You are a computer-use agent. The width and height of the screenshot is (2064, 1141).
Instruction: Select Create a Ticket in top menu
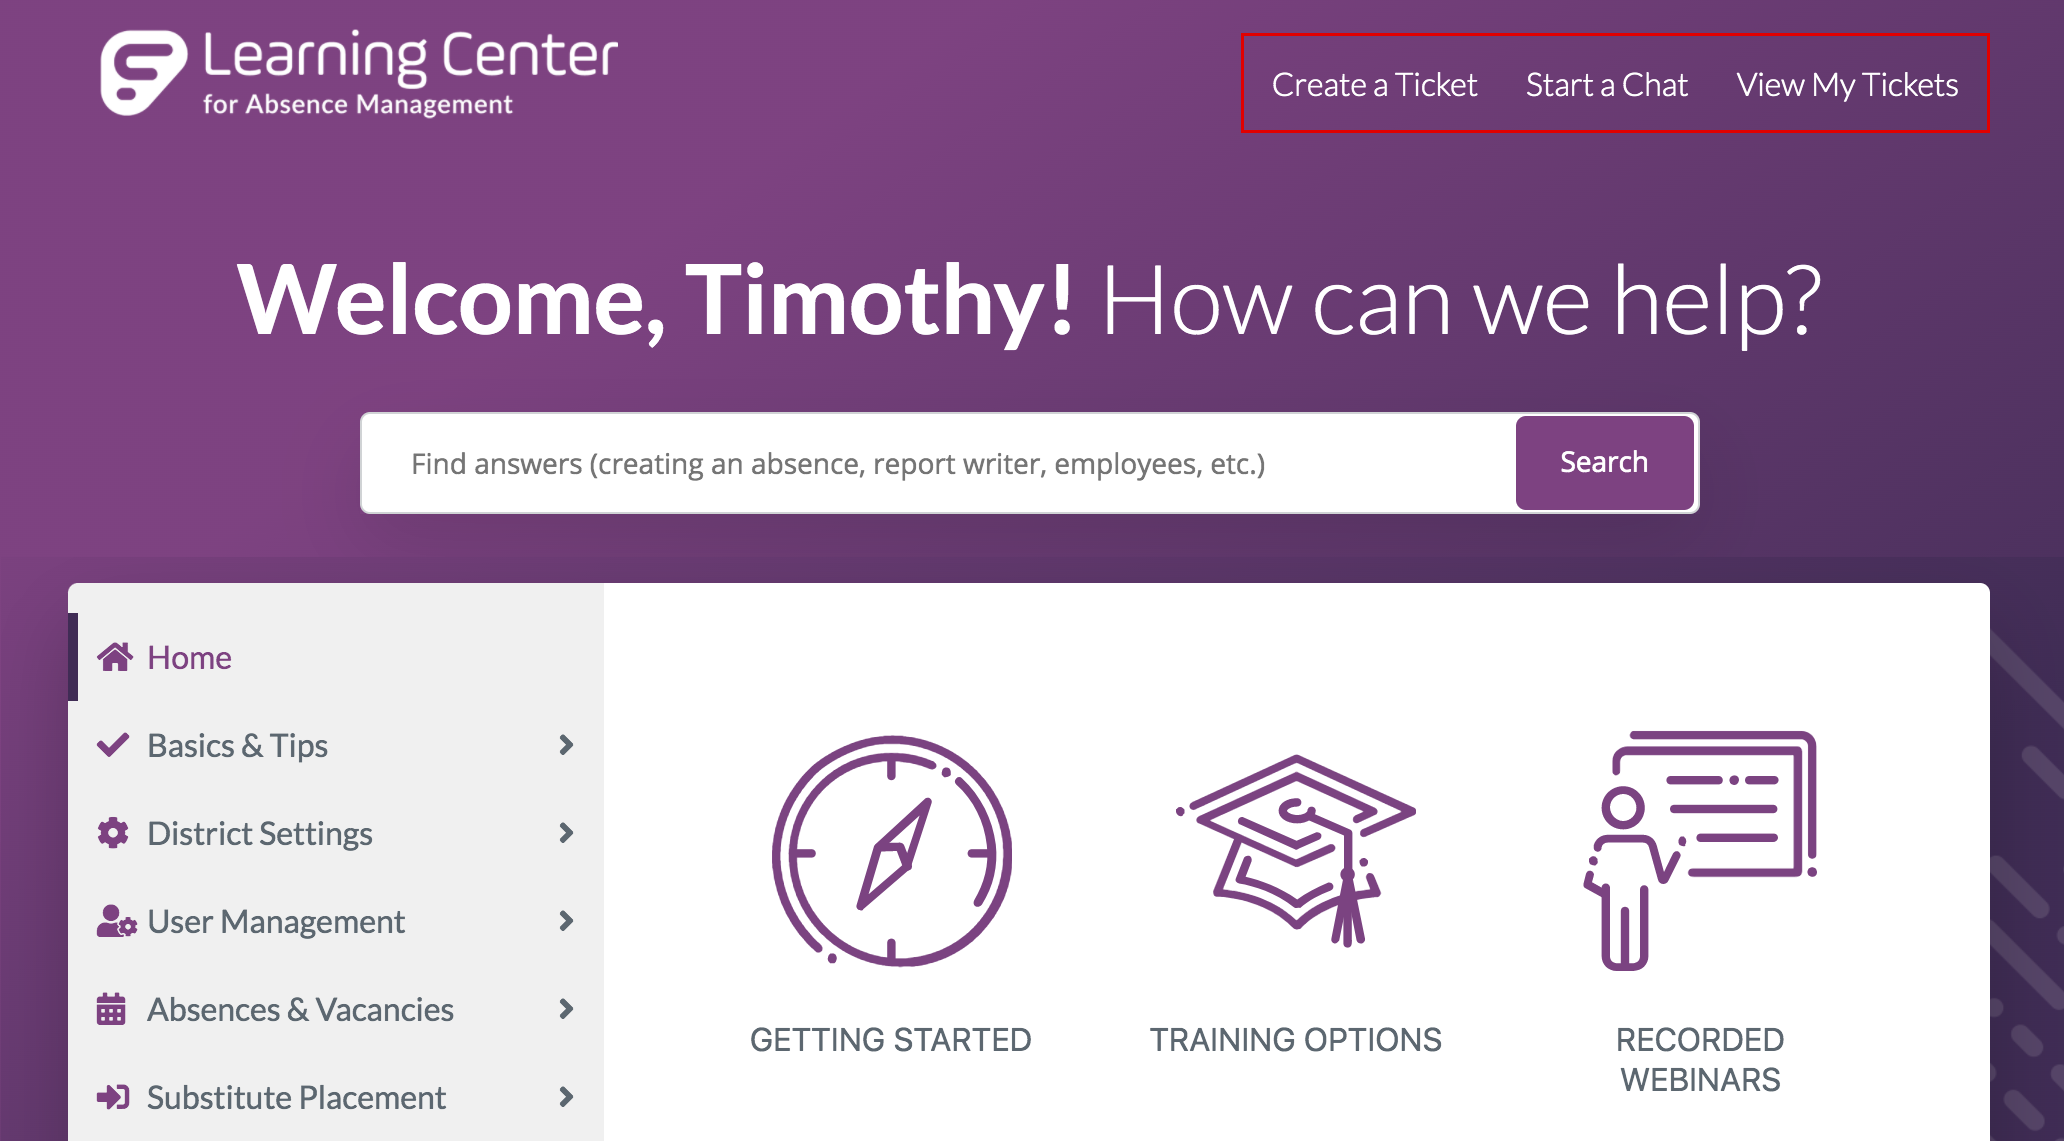(x=1374, y=85)
